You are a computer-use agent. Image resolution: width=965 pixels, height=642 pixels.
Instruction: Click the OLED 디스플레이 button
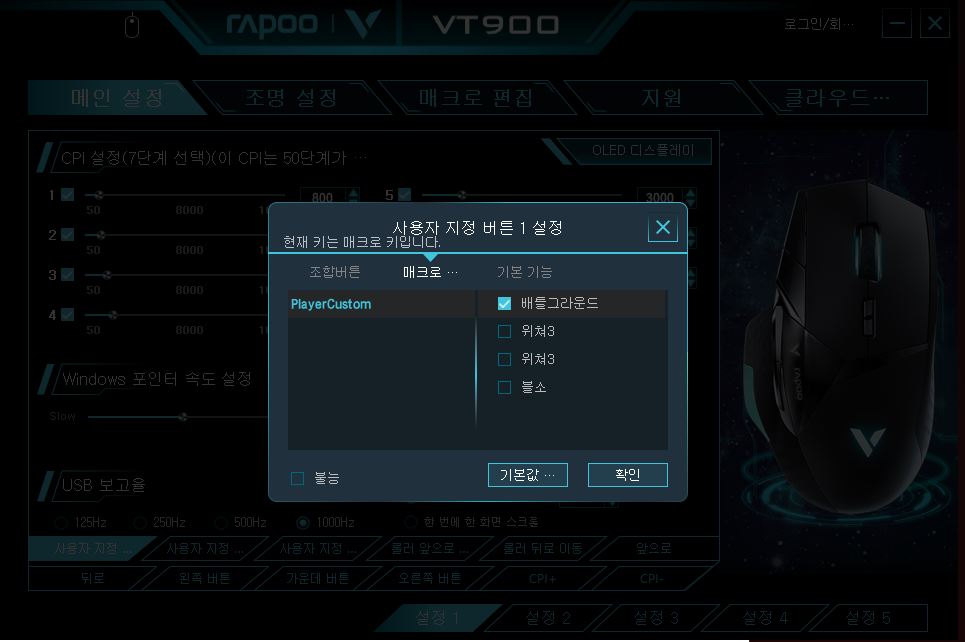[x=643, y=151]
